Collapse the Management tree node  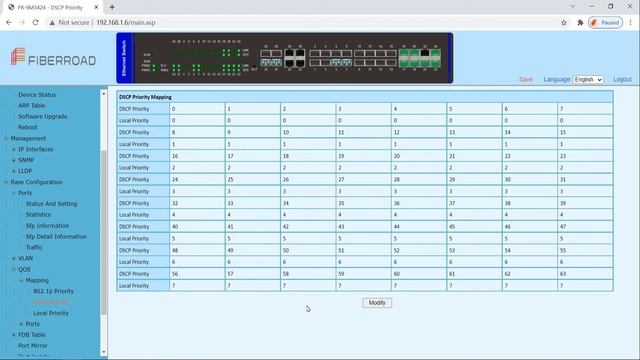6,138
